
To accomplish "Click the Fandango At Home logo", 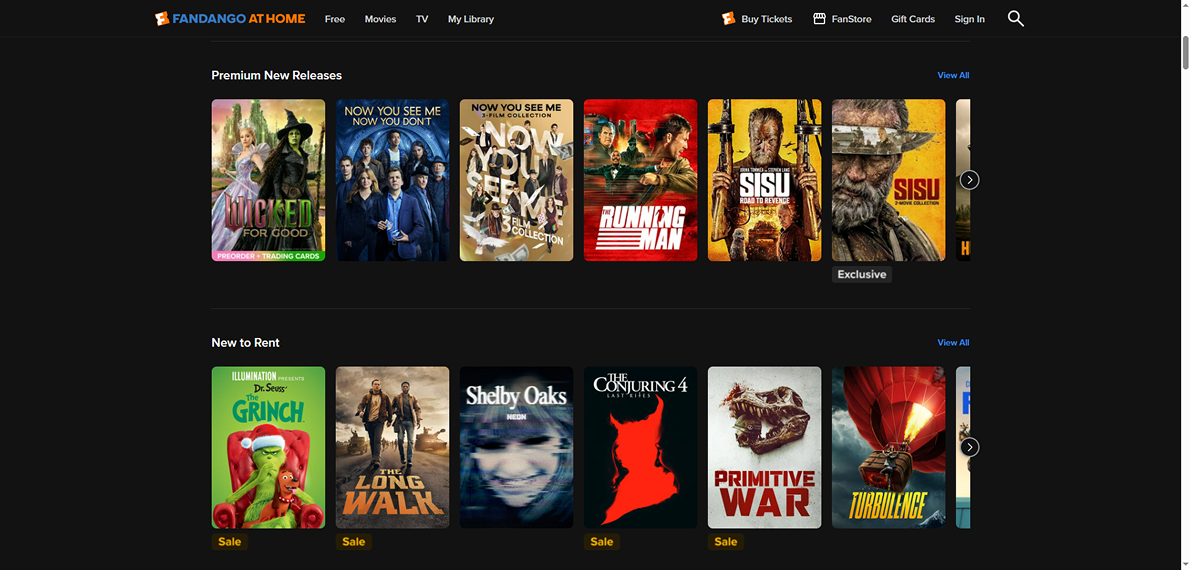I will click(230, 19).
